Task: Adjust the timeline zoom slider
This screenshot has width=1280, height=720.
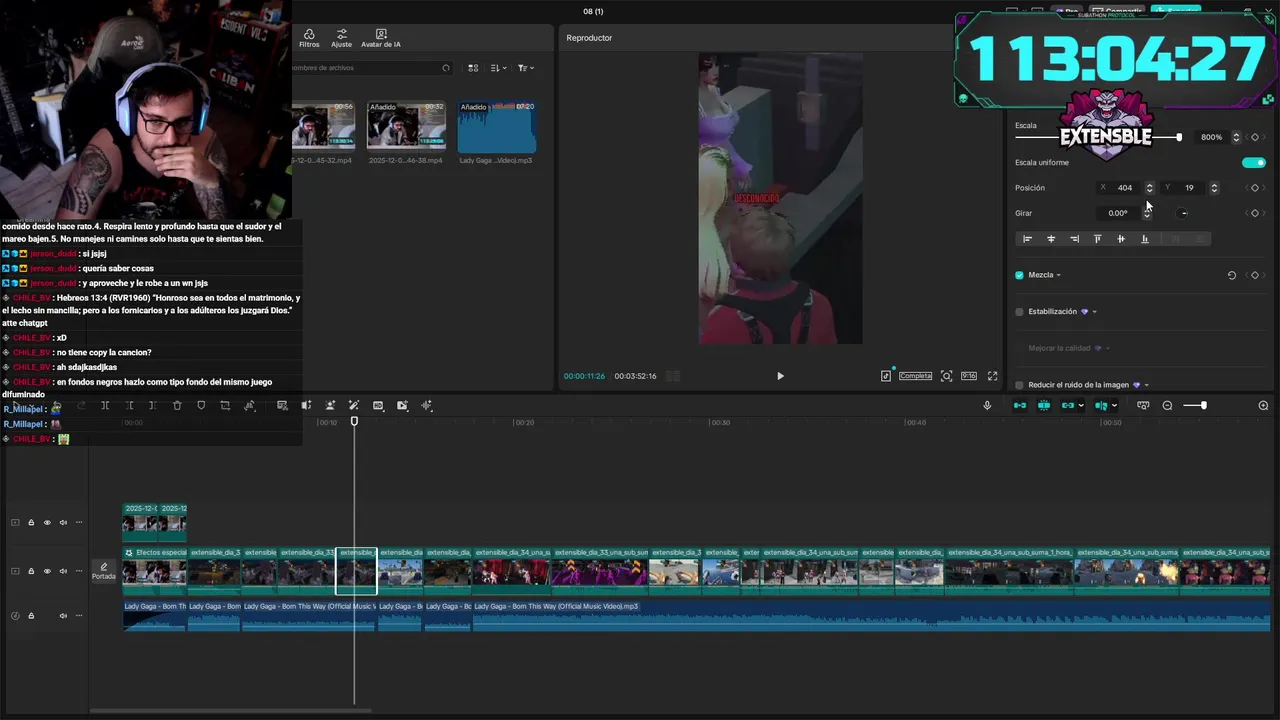Action: tap(1203, 405)
